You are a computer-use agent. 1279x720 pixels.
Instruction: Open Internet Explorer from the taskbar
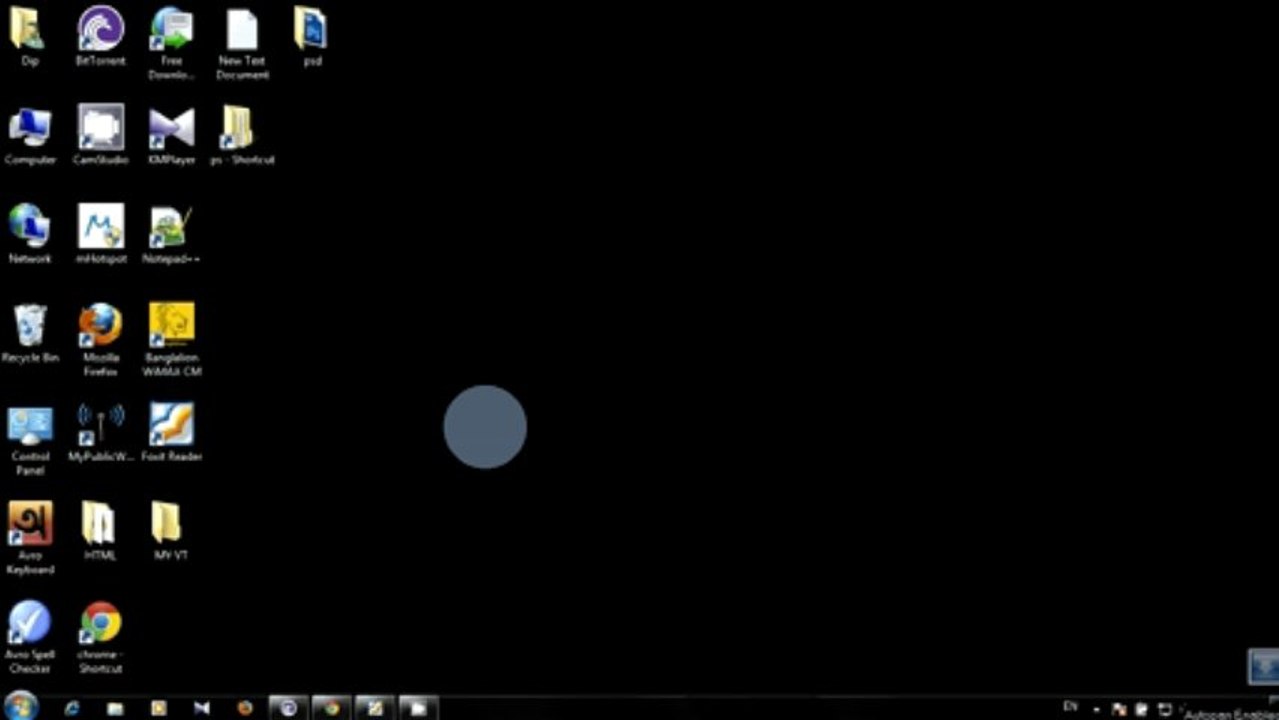tap(72, 708)
